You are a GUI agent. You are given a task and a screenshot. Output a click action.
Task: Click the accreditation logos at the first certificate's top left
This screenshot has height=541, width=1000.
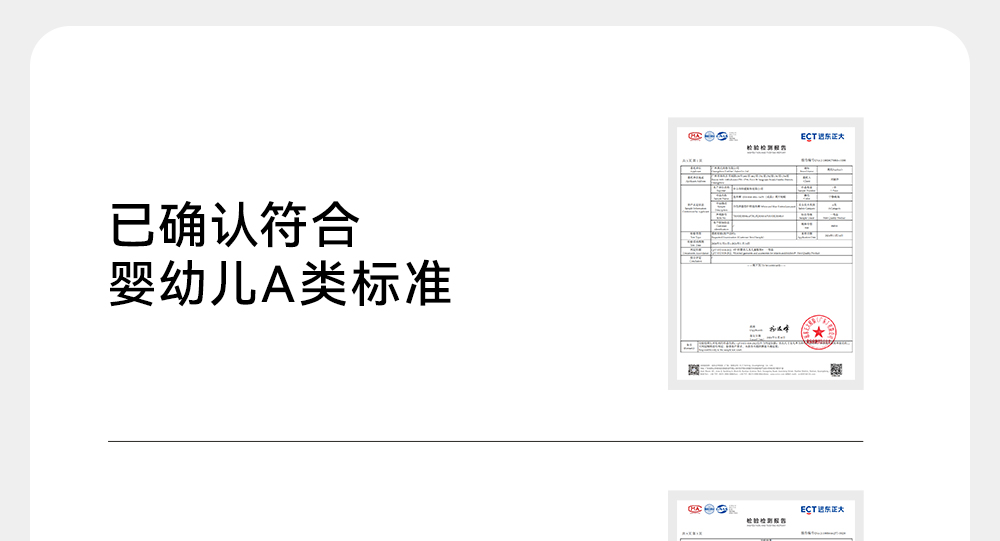(712, 136)
